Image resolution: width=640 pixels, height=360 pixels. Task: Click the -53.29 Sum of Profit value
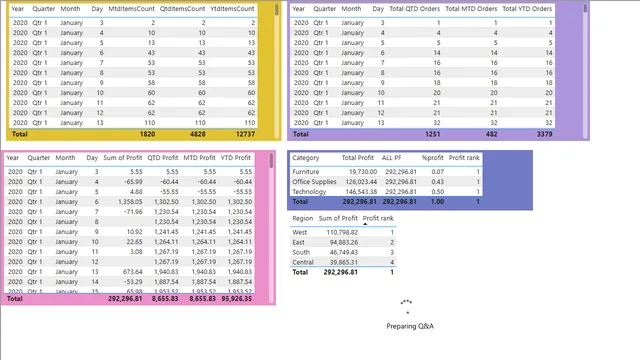point(133,282)
